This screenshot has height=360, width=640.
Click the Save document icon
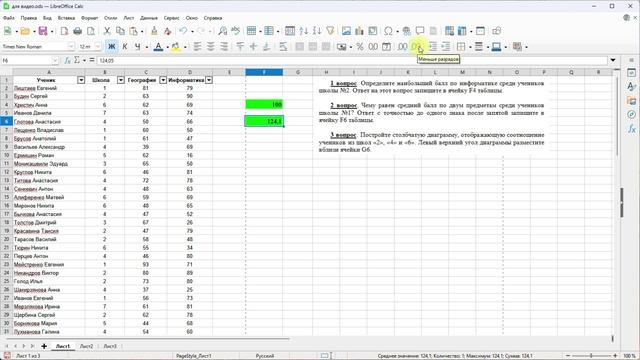click(x=42, y=31)
